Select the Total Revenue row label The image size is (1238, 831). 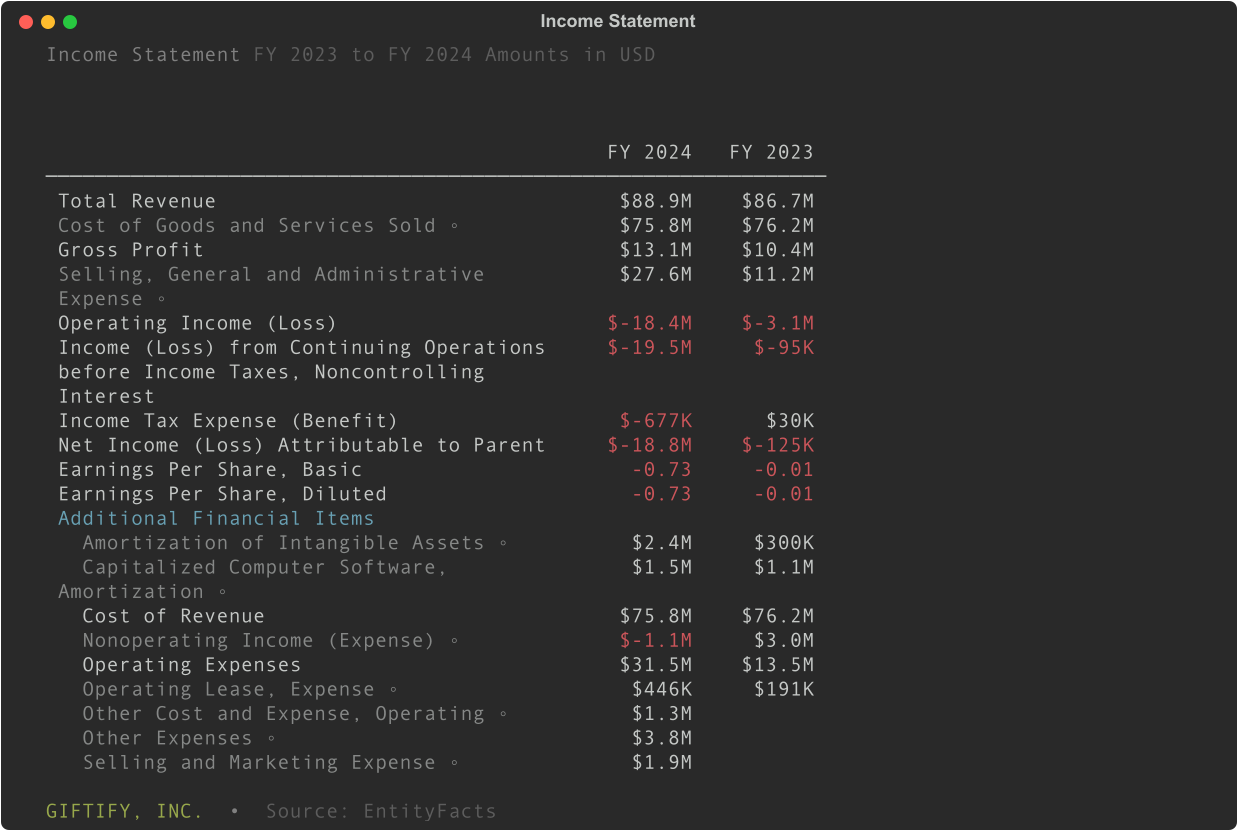[137, 201]
